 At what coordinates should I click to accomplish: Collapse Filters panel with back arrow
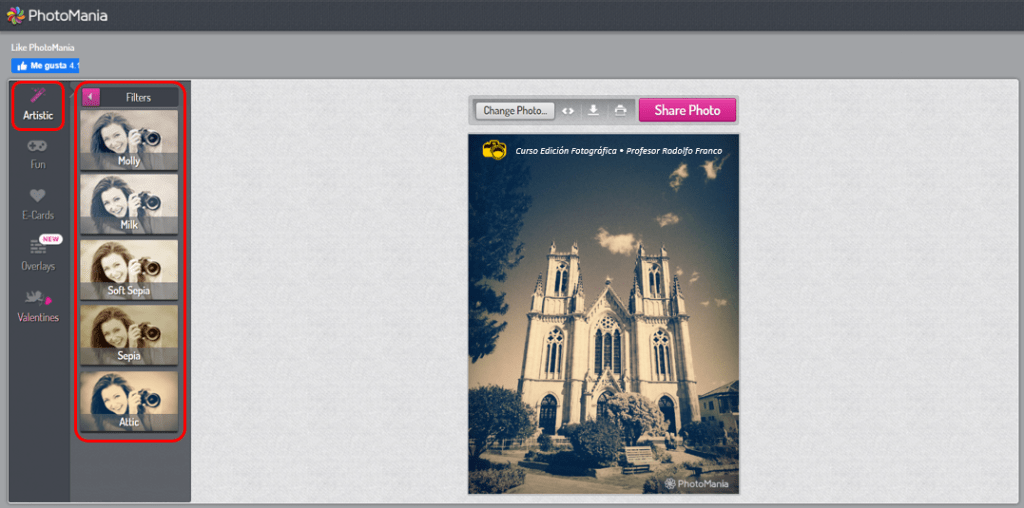pos(91,97)
